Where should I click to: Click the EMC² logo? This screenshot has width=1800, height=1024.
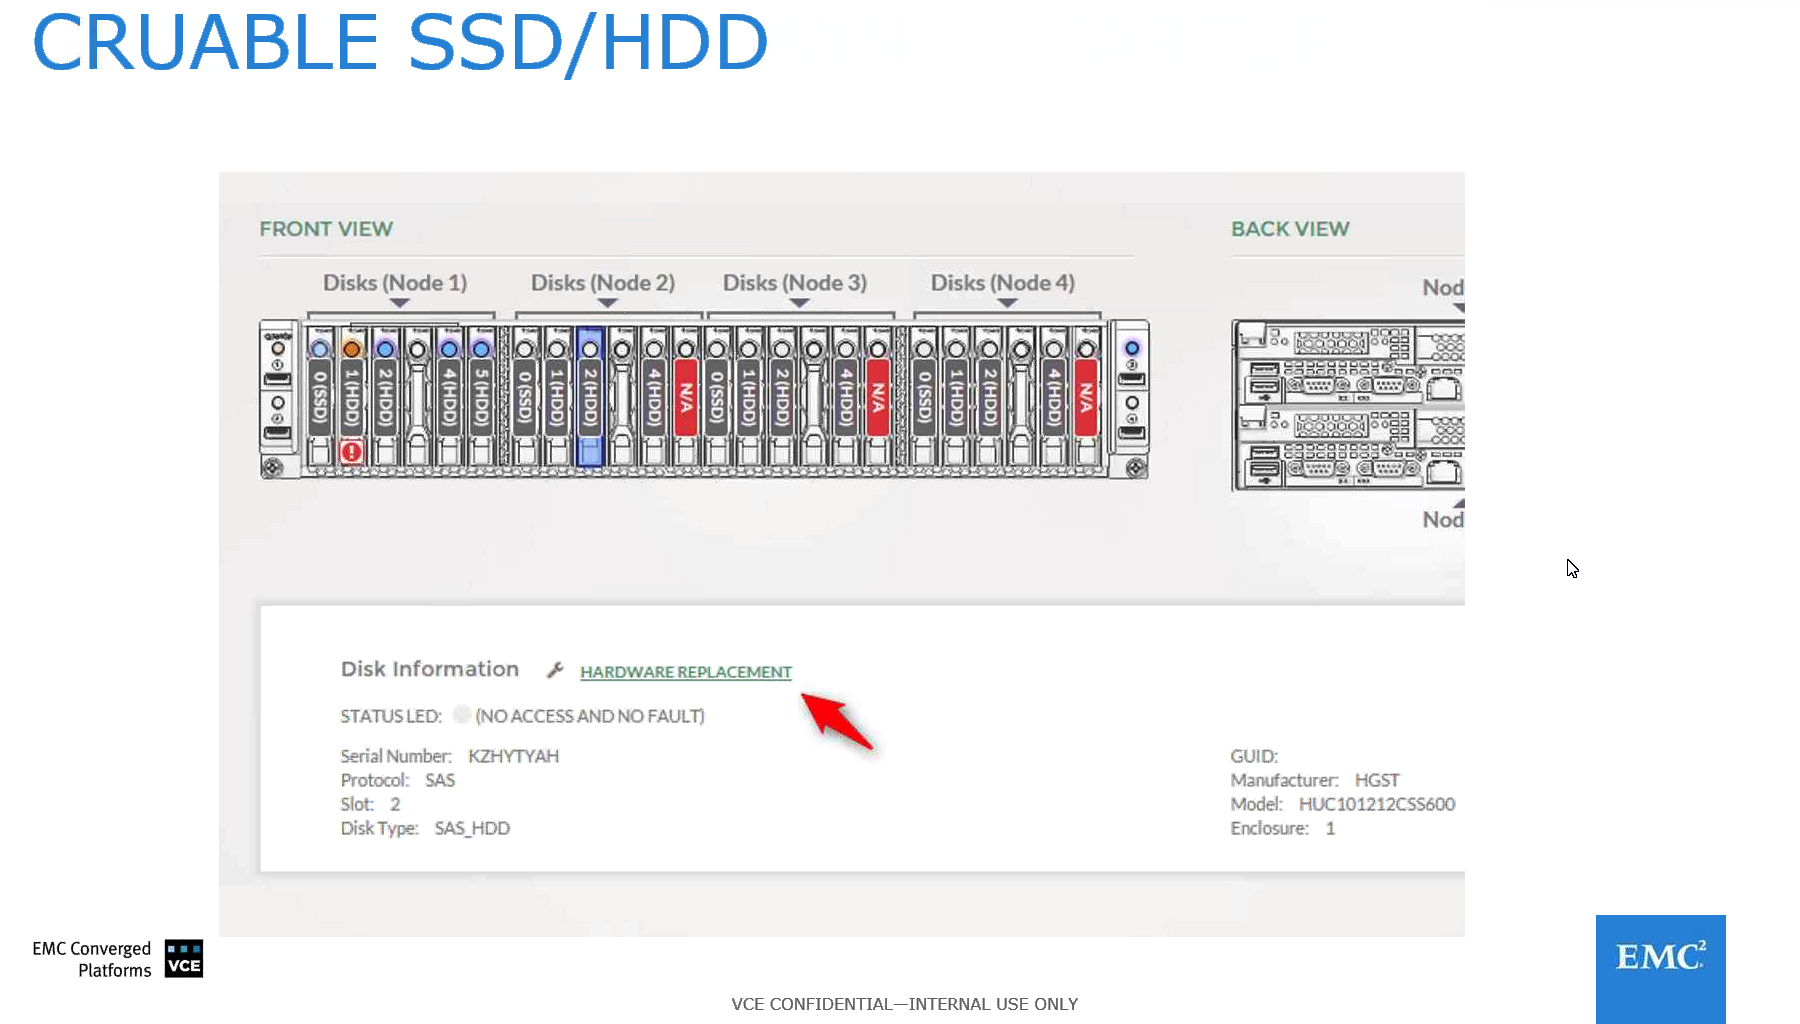coord(1660,960)
